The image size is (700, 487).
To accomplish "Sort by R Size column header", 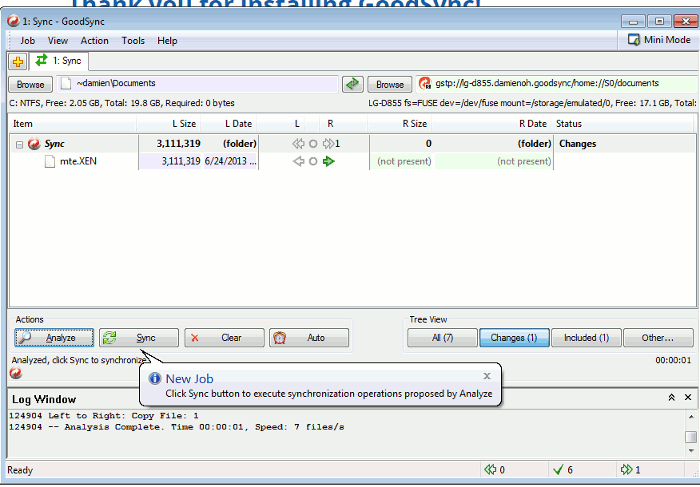I will [400, 124].
